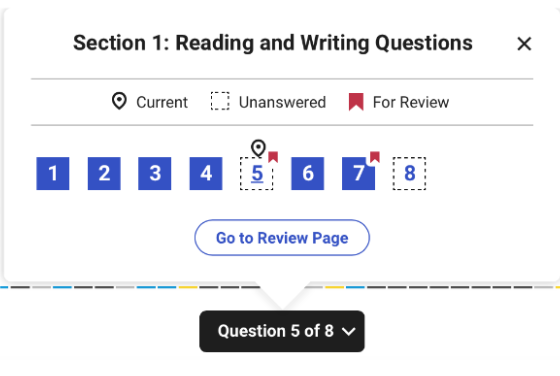The width and height of the screenshot is (560, 376).
Task: Click the Section 1 Reading and Writing heading
Action: tap(273, 43)
